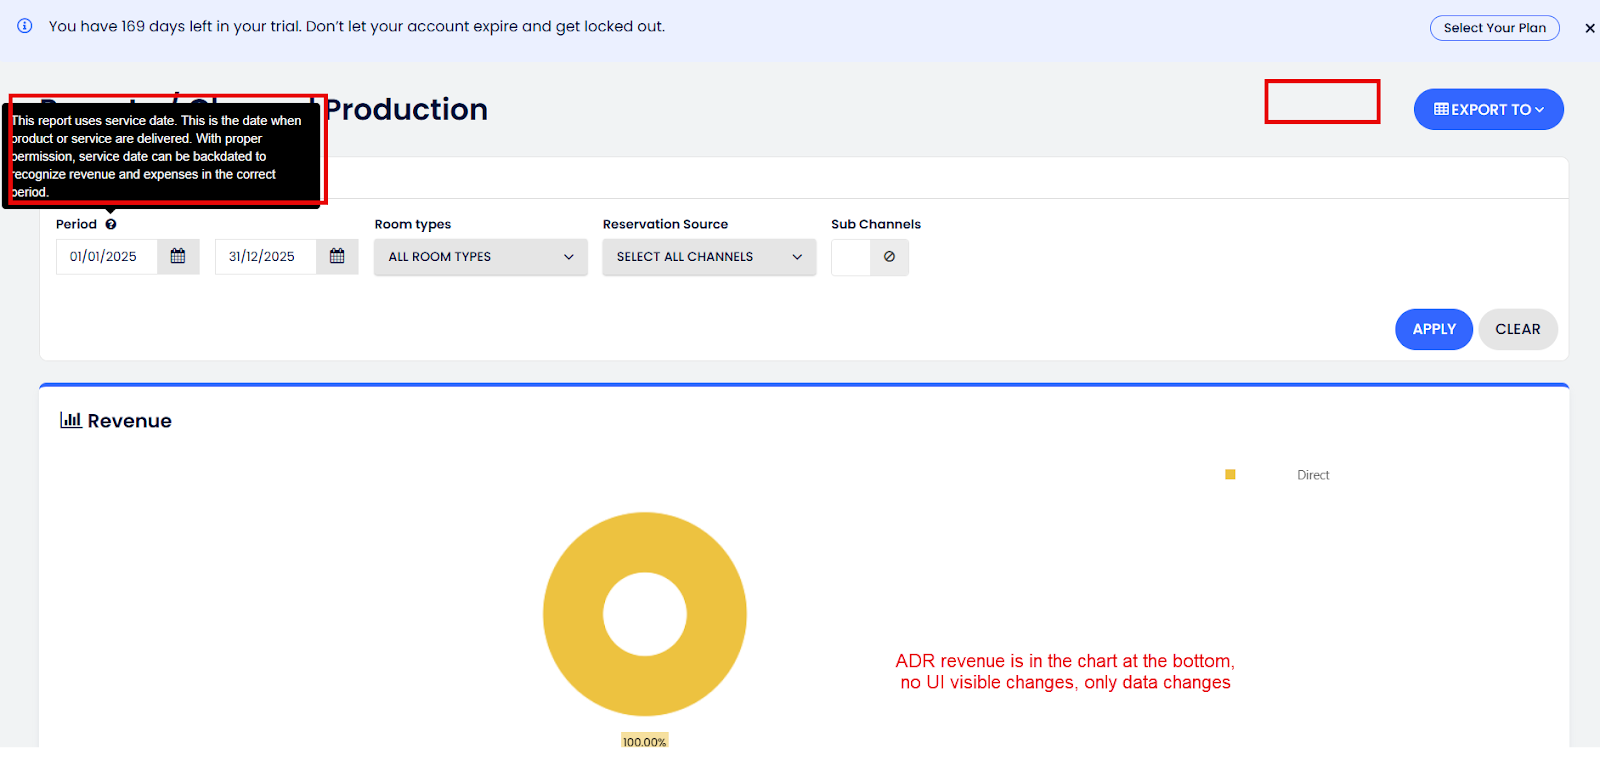Dismiss the trial notification banner
Screen dimensions: 1600x777
1589,28
